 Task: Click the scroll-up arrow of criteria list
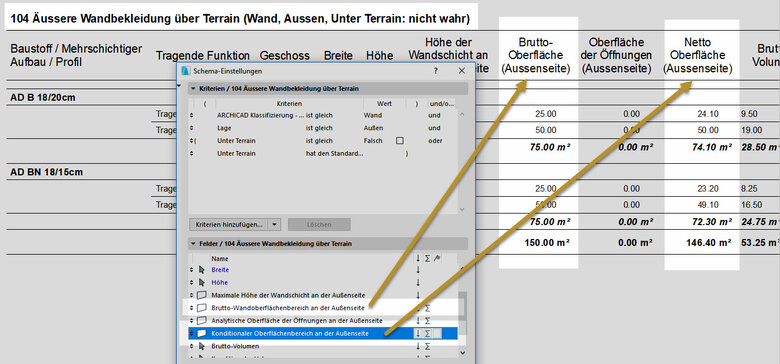[463, 114]
